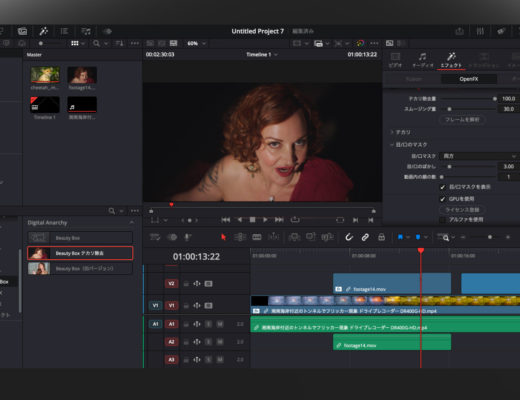Toggle timeline Snapping magnet icon
520x400 pixels.
349,237
